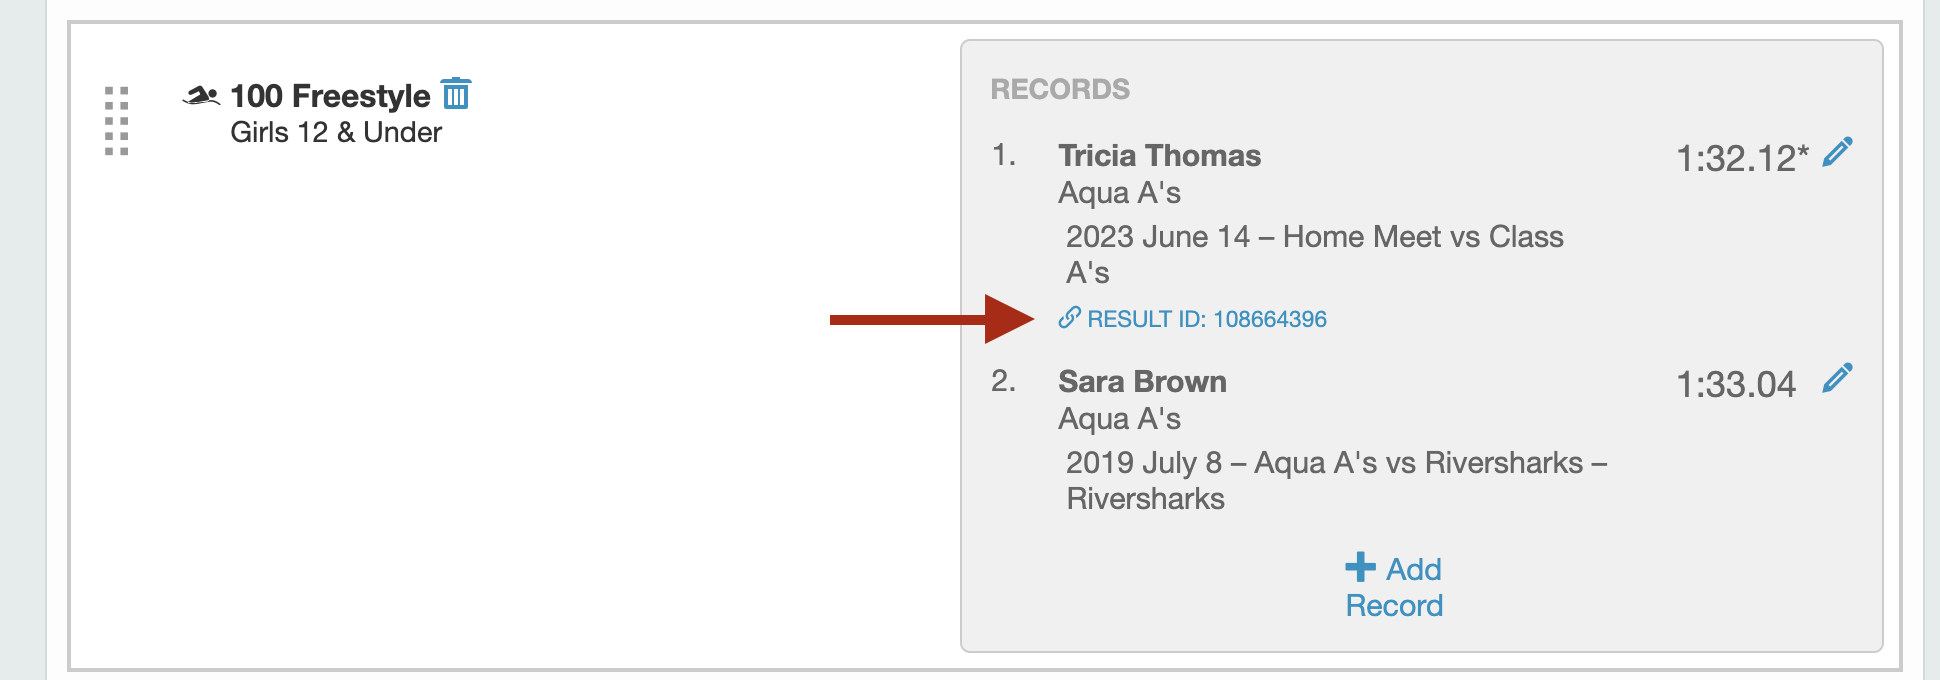Image resolution: width=1940 pixels, height=680 pixels.
Task: Click the plus icon above Add Record
Action: pos(1360,567)
